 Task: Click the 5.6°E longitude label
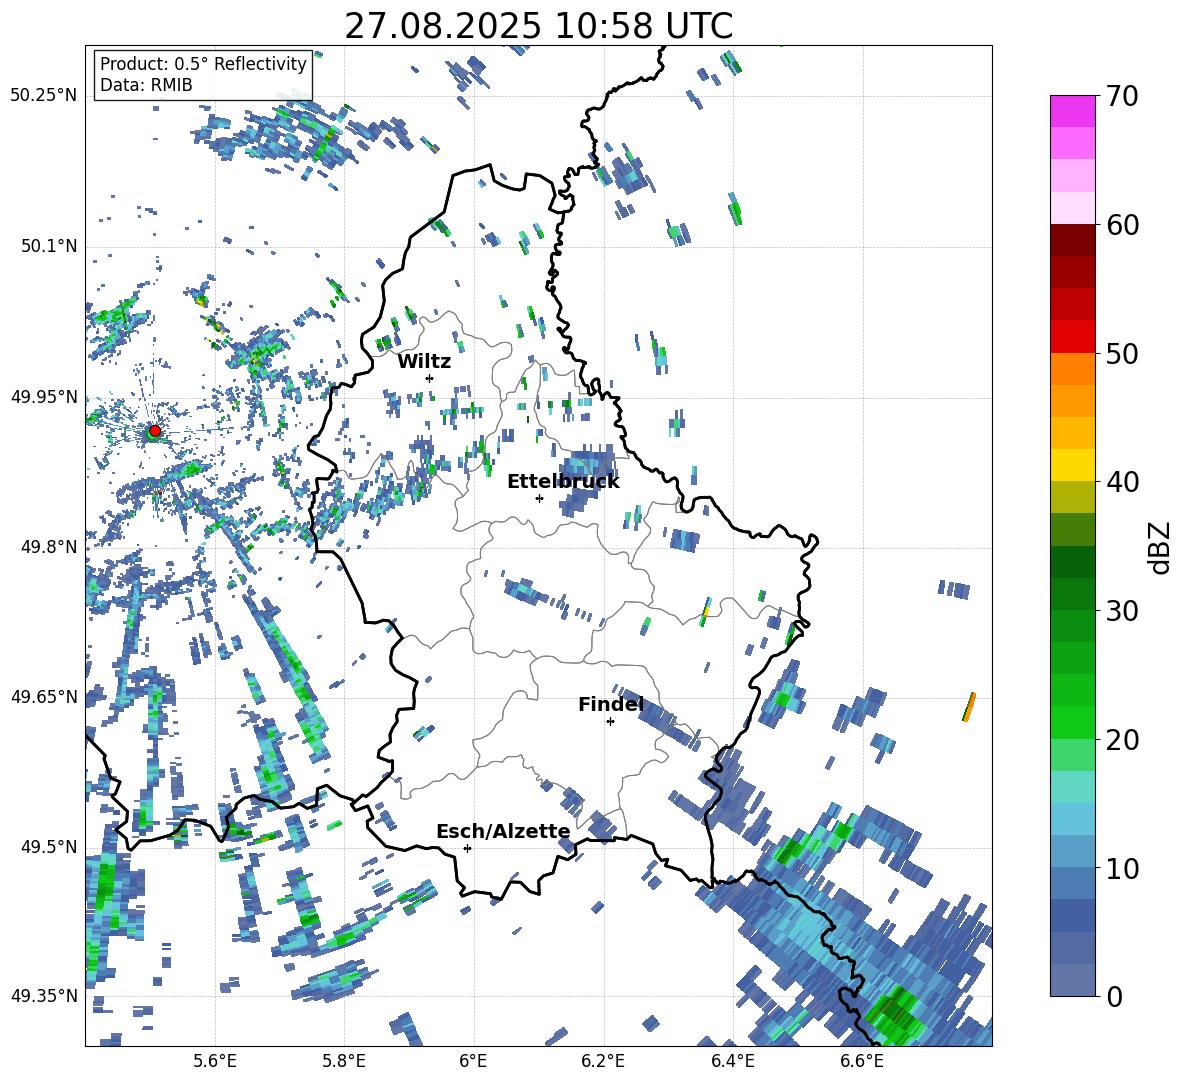coord(215,1061)
